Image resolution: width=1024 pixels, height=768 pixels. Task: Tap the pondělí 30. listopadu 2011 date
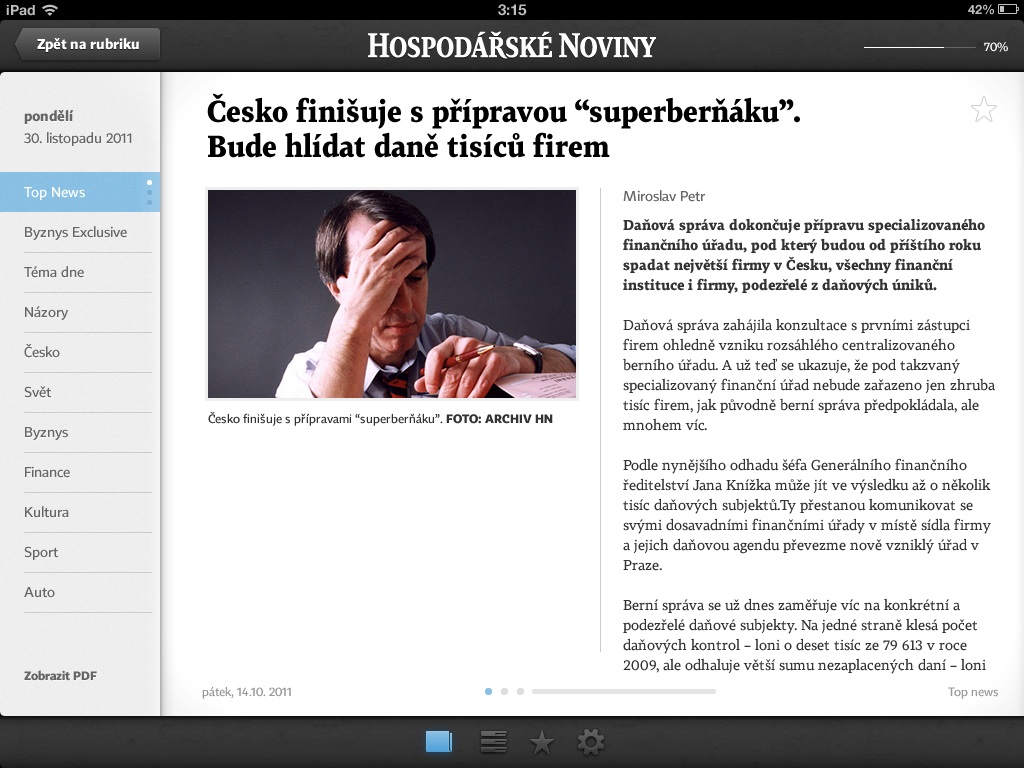pyautogui.click(x=78, y=127)
